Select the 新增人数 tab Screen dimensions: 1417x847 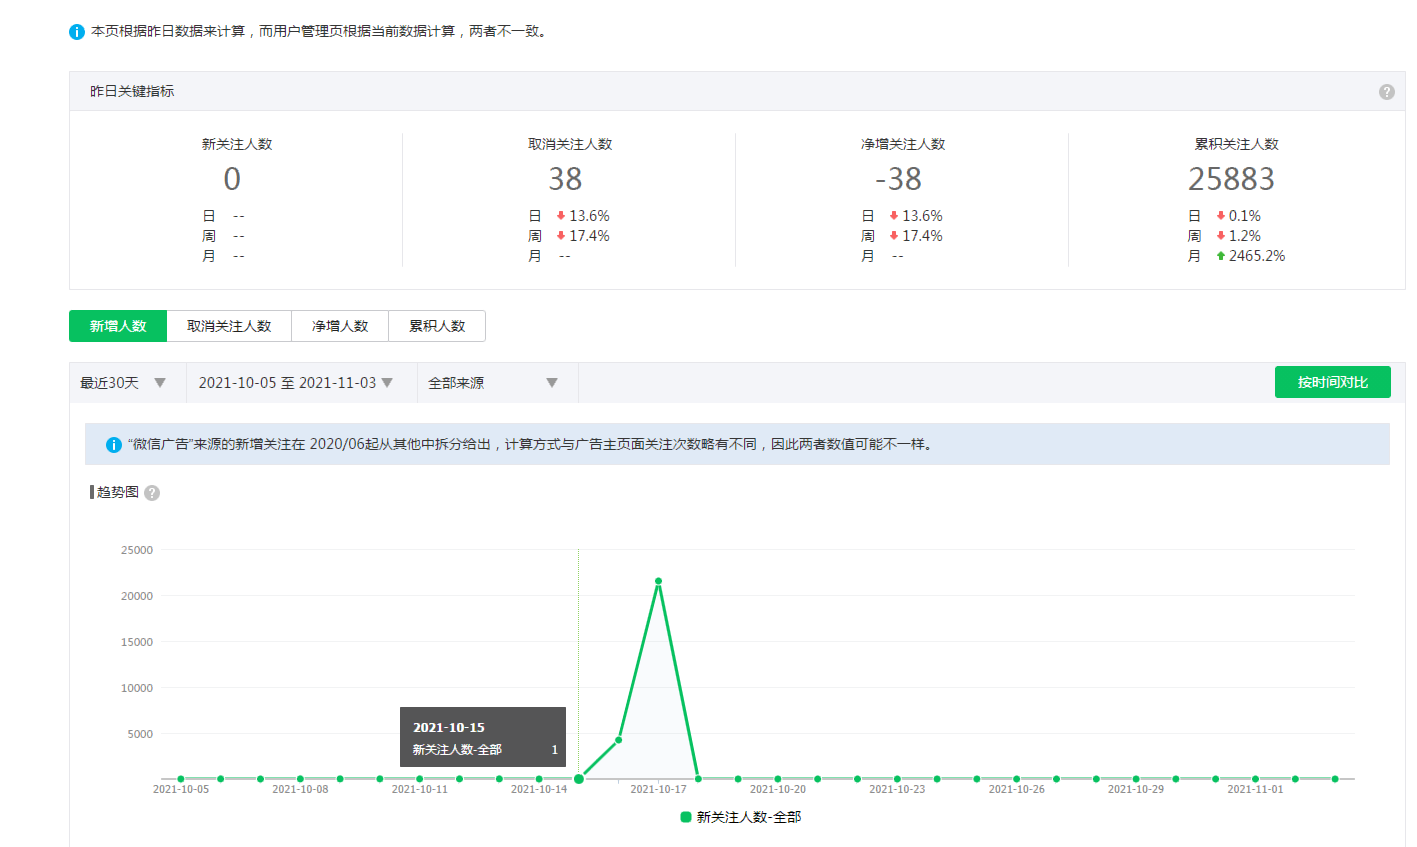(118, 326)
